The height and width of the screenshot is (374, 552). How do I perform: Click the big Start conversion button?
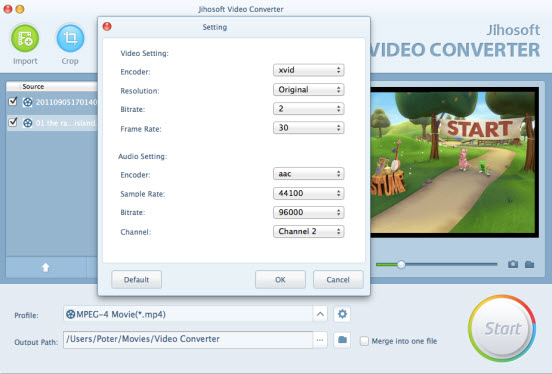502,328
